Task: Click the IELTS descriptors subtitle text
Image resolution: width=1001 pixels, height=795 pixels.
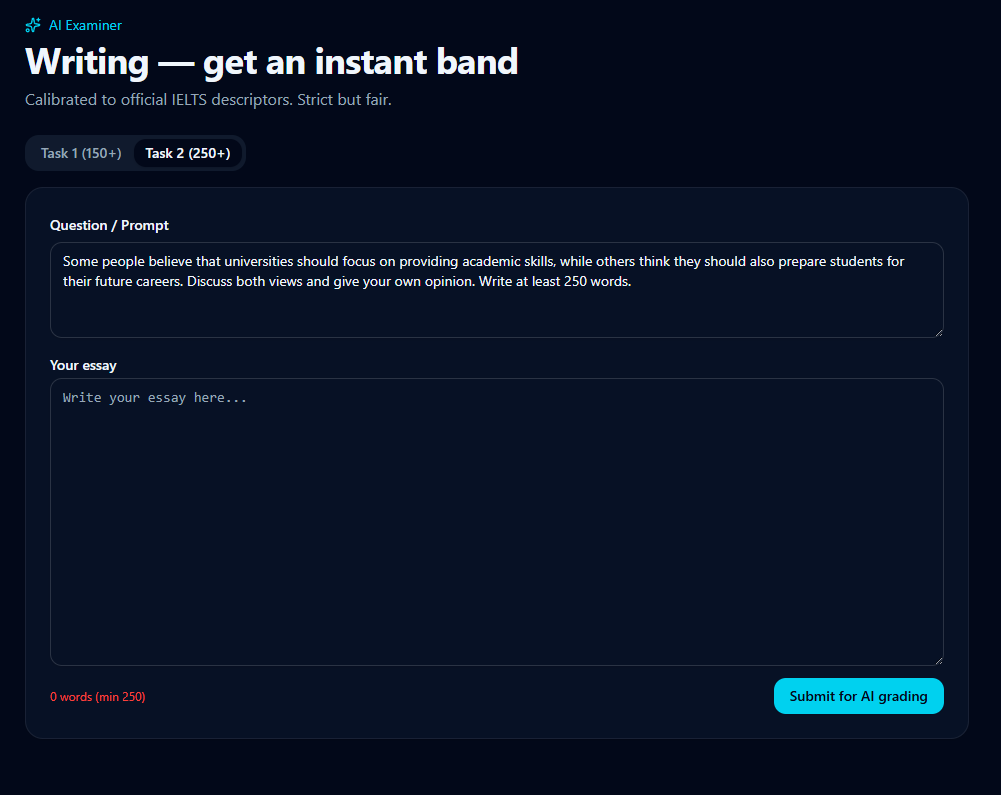Action: pyautogui.click(x=208, y=100)
